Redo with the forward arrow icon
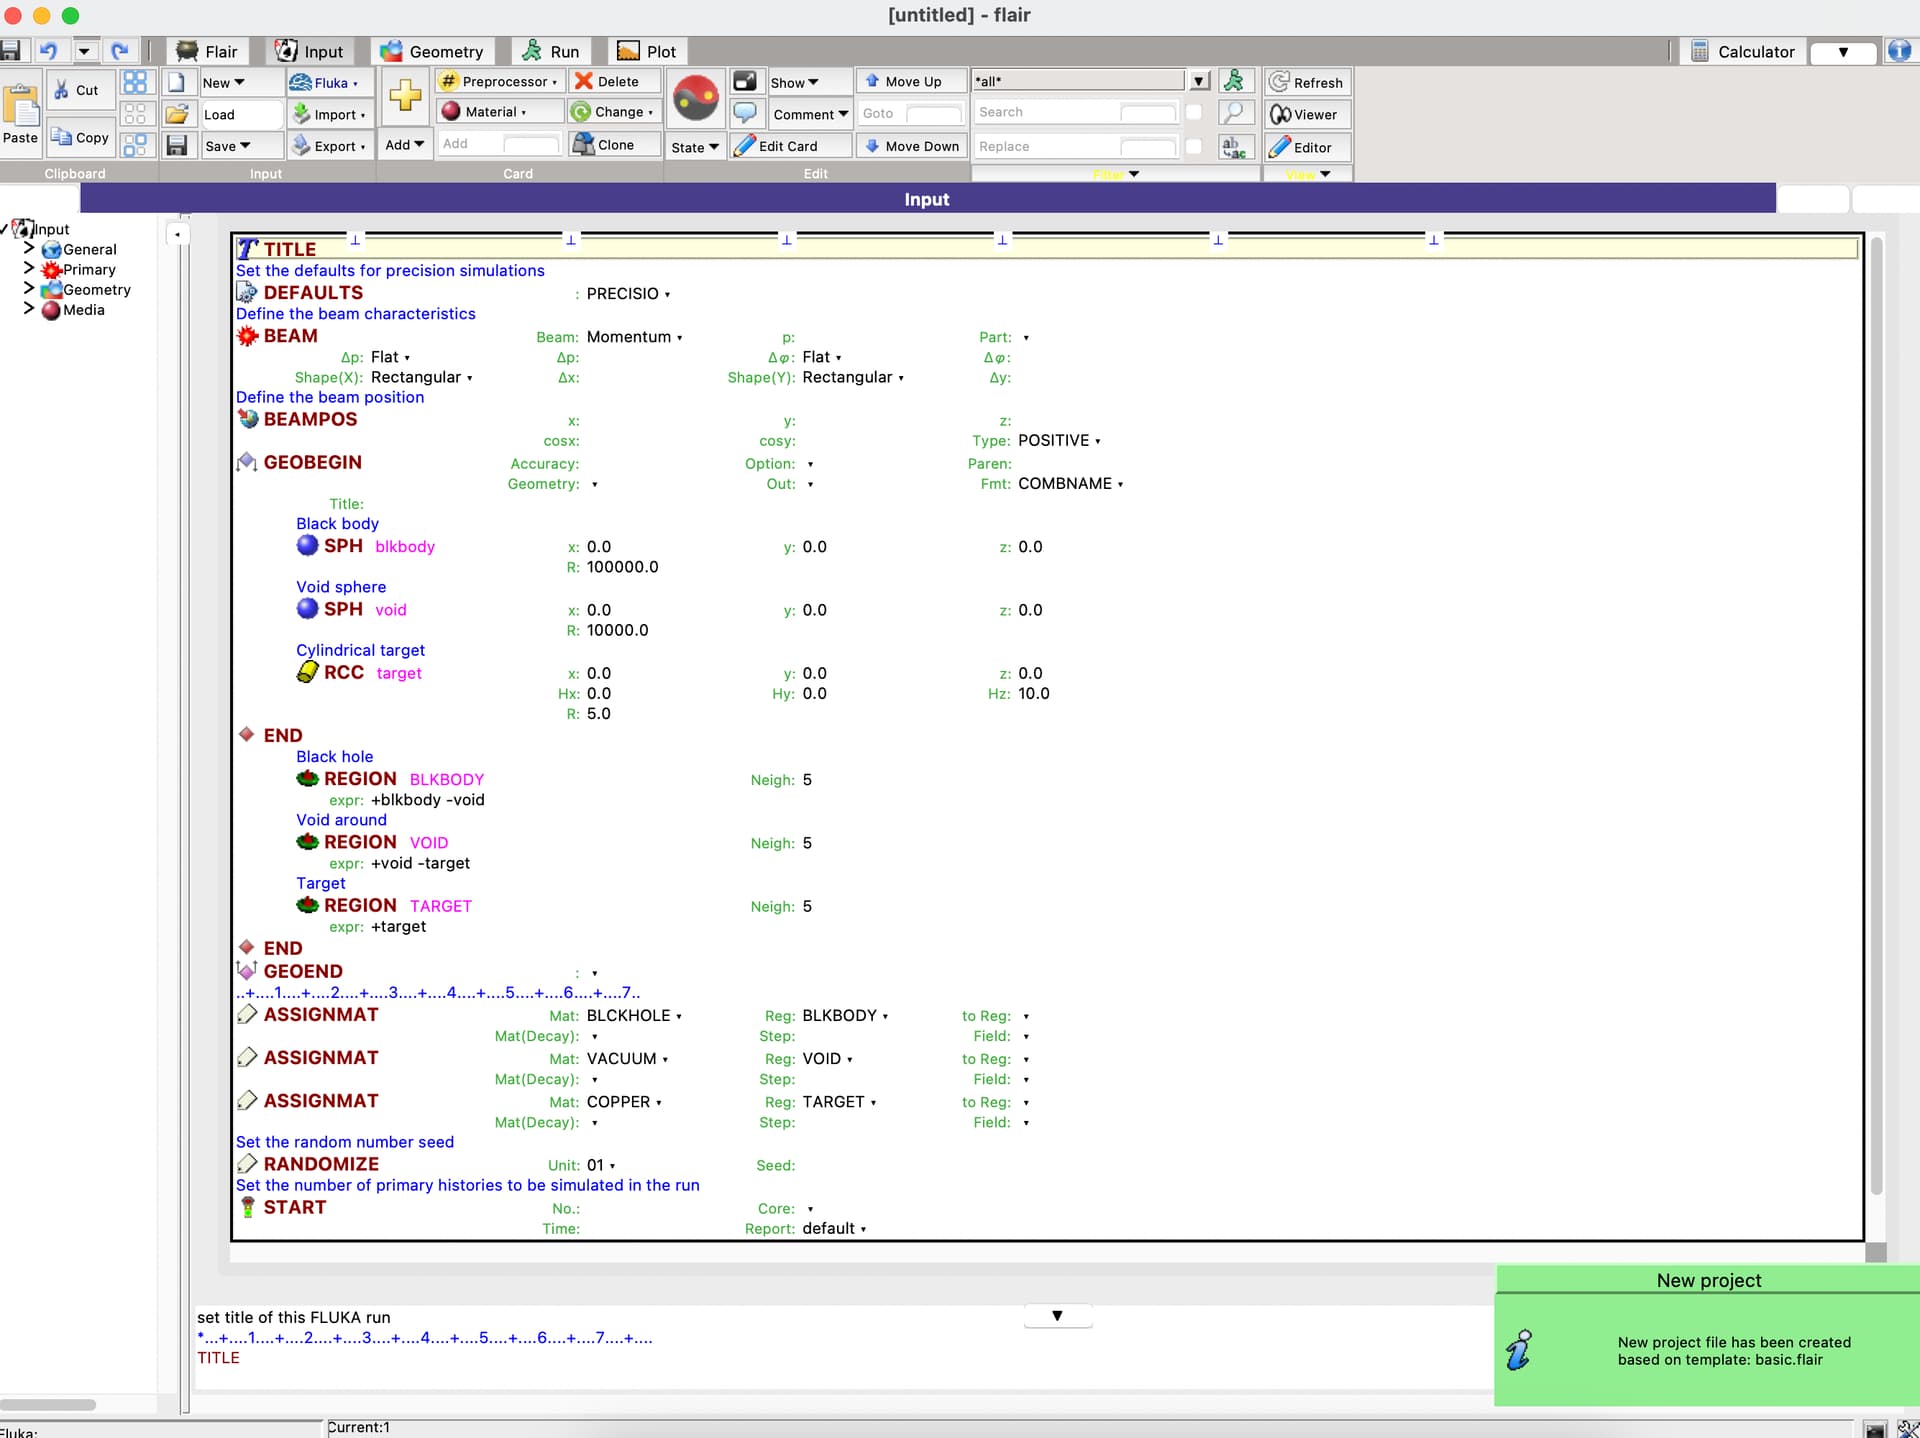 point(120,50)
